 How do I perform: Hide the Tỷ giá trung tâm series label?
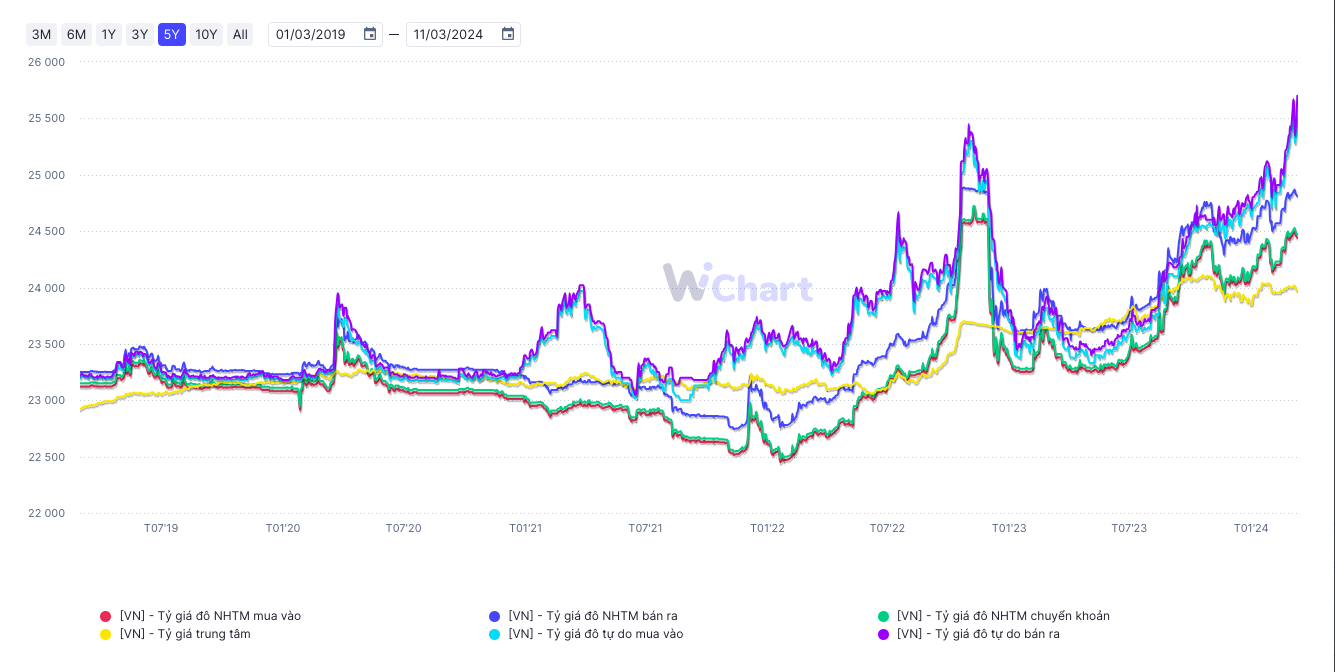click(x=185, y=634)
